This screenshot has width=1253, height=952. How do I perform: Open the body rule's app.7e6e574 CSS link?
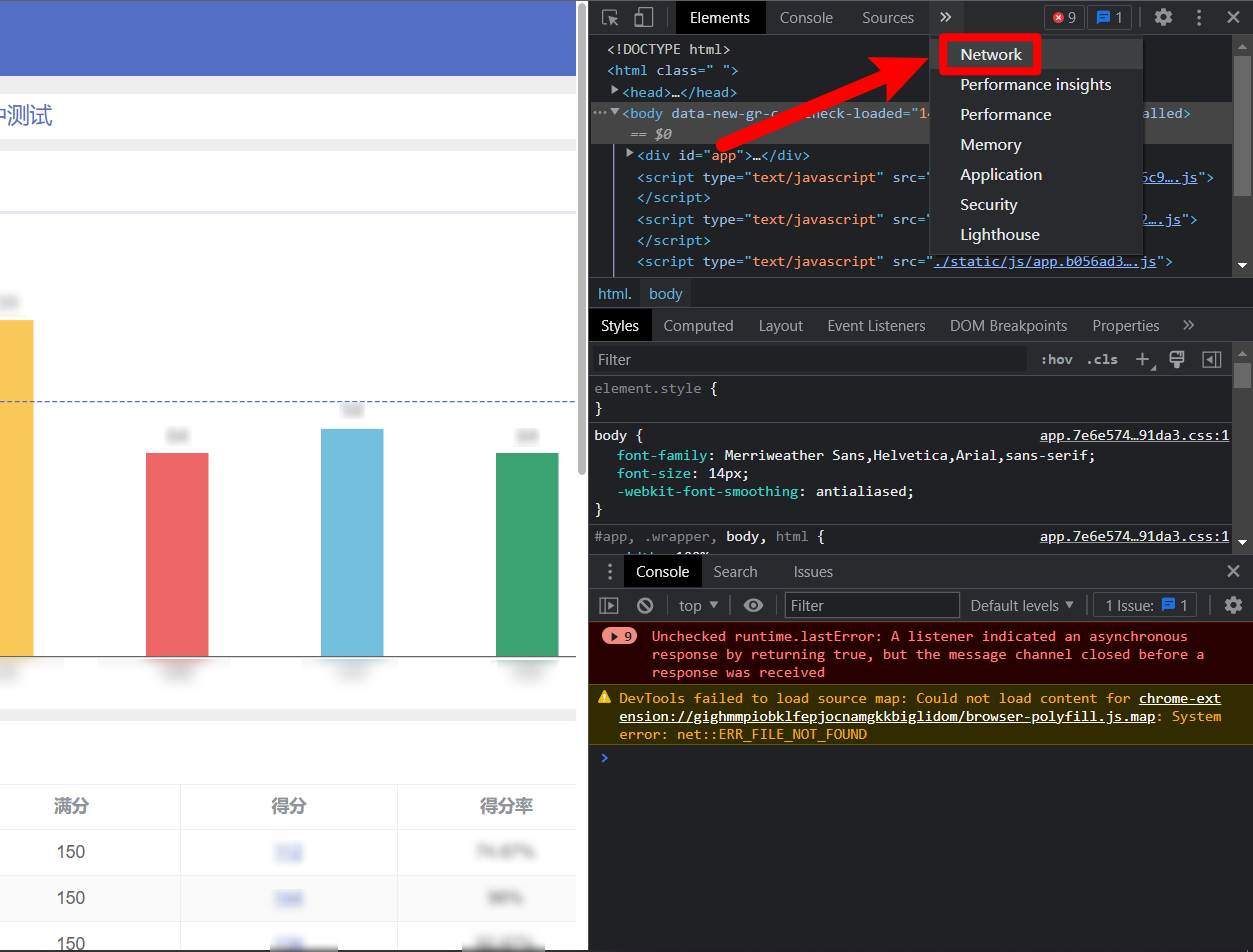[1134, 436]
